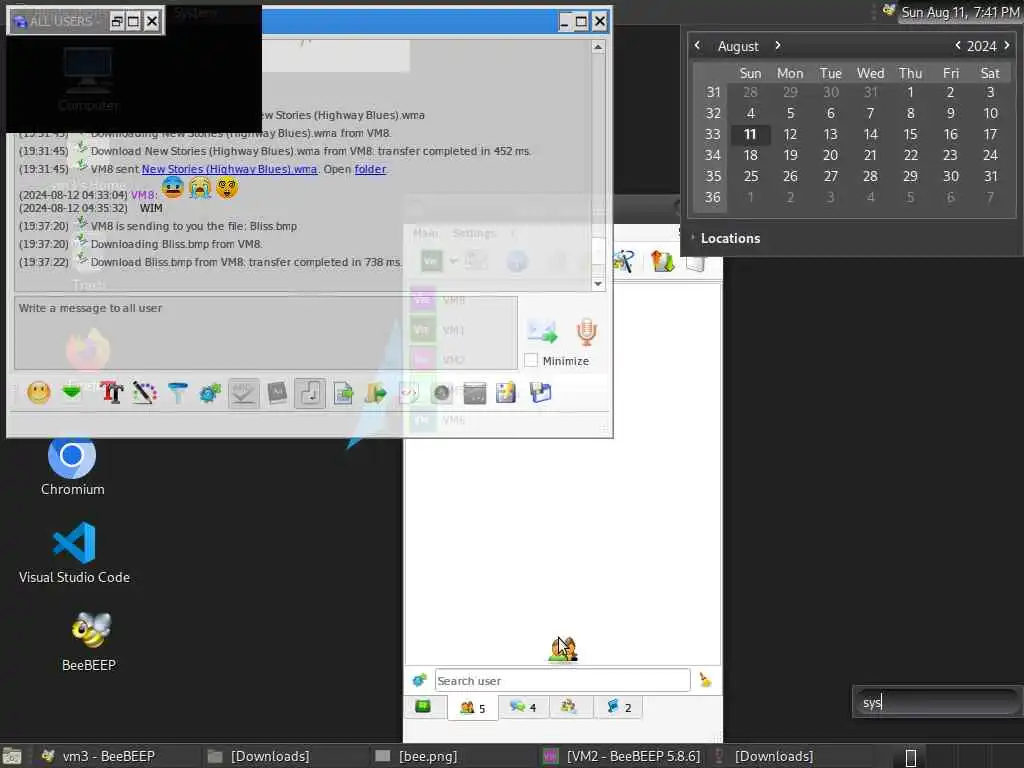Select August 20 in the calendar
1024x768 pixels.
[x=830, y=155]
